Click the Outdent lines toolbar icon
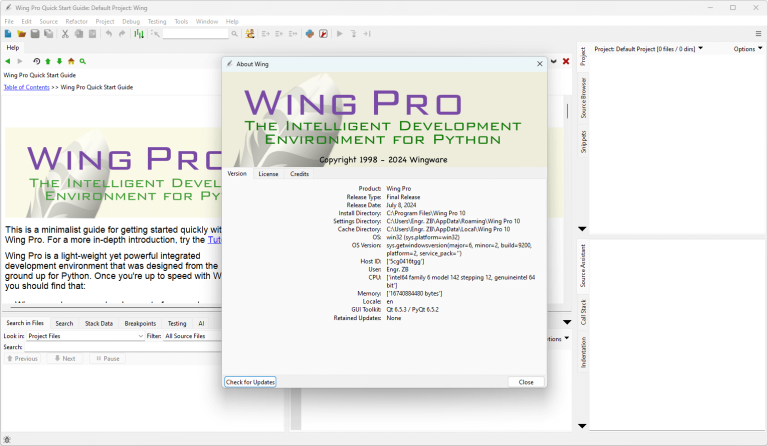 point(279,34)
